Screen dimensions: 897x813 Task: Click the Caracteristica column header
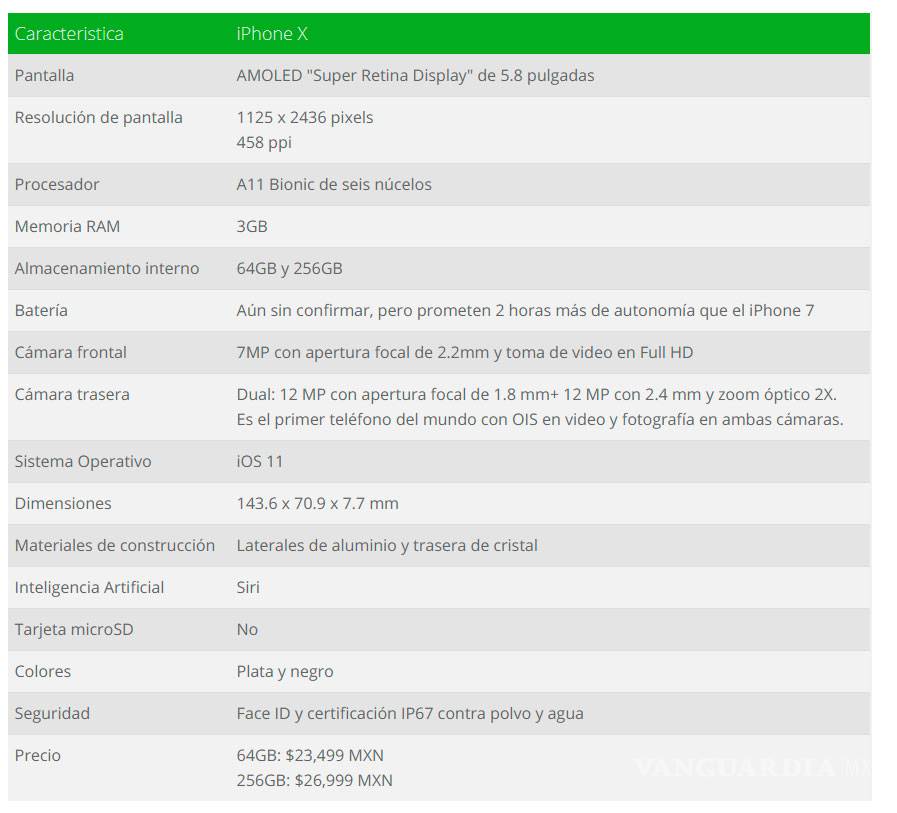click(x=69, y=34)
